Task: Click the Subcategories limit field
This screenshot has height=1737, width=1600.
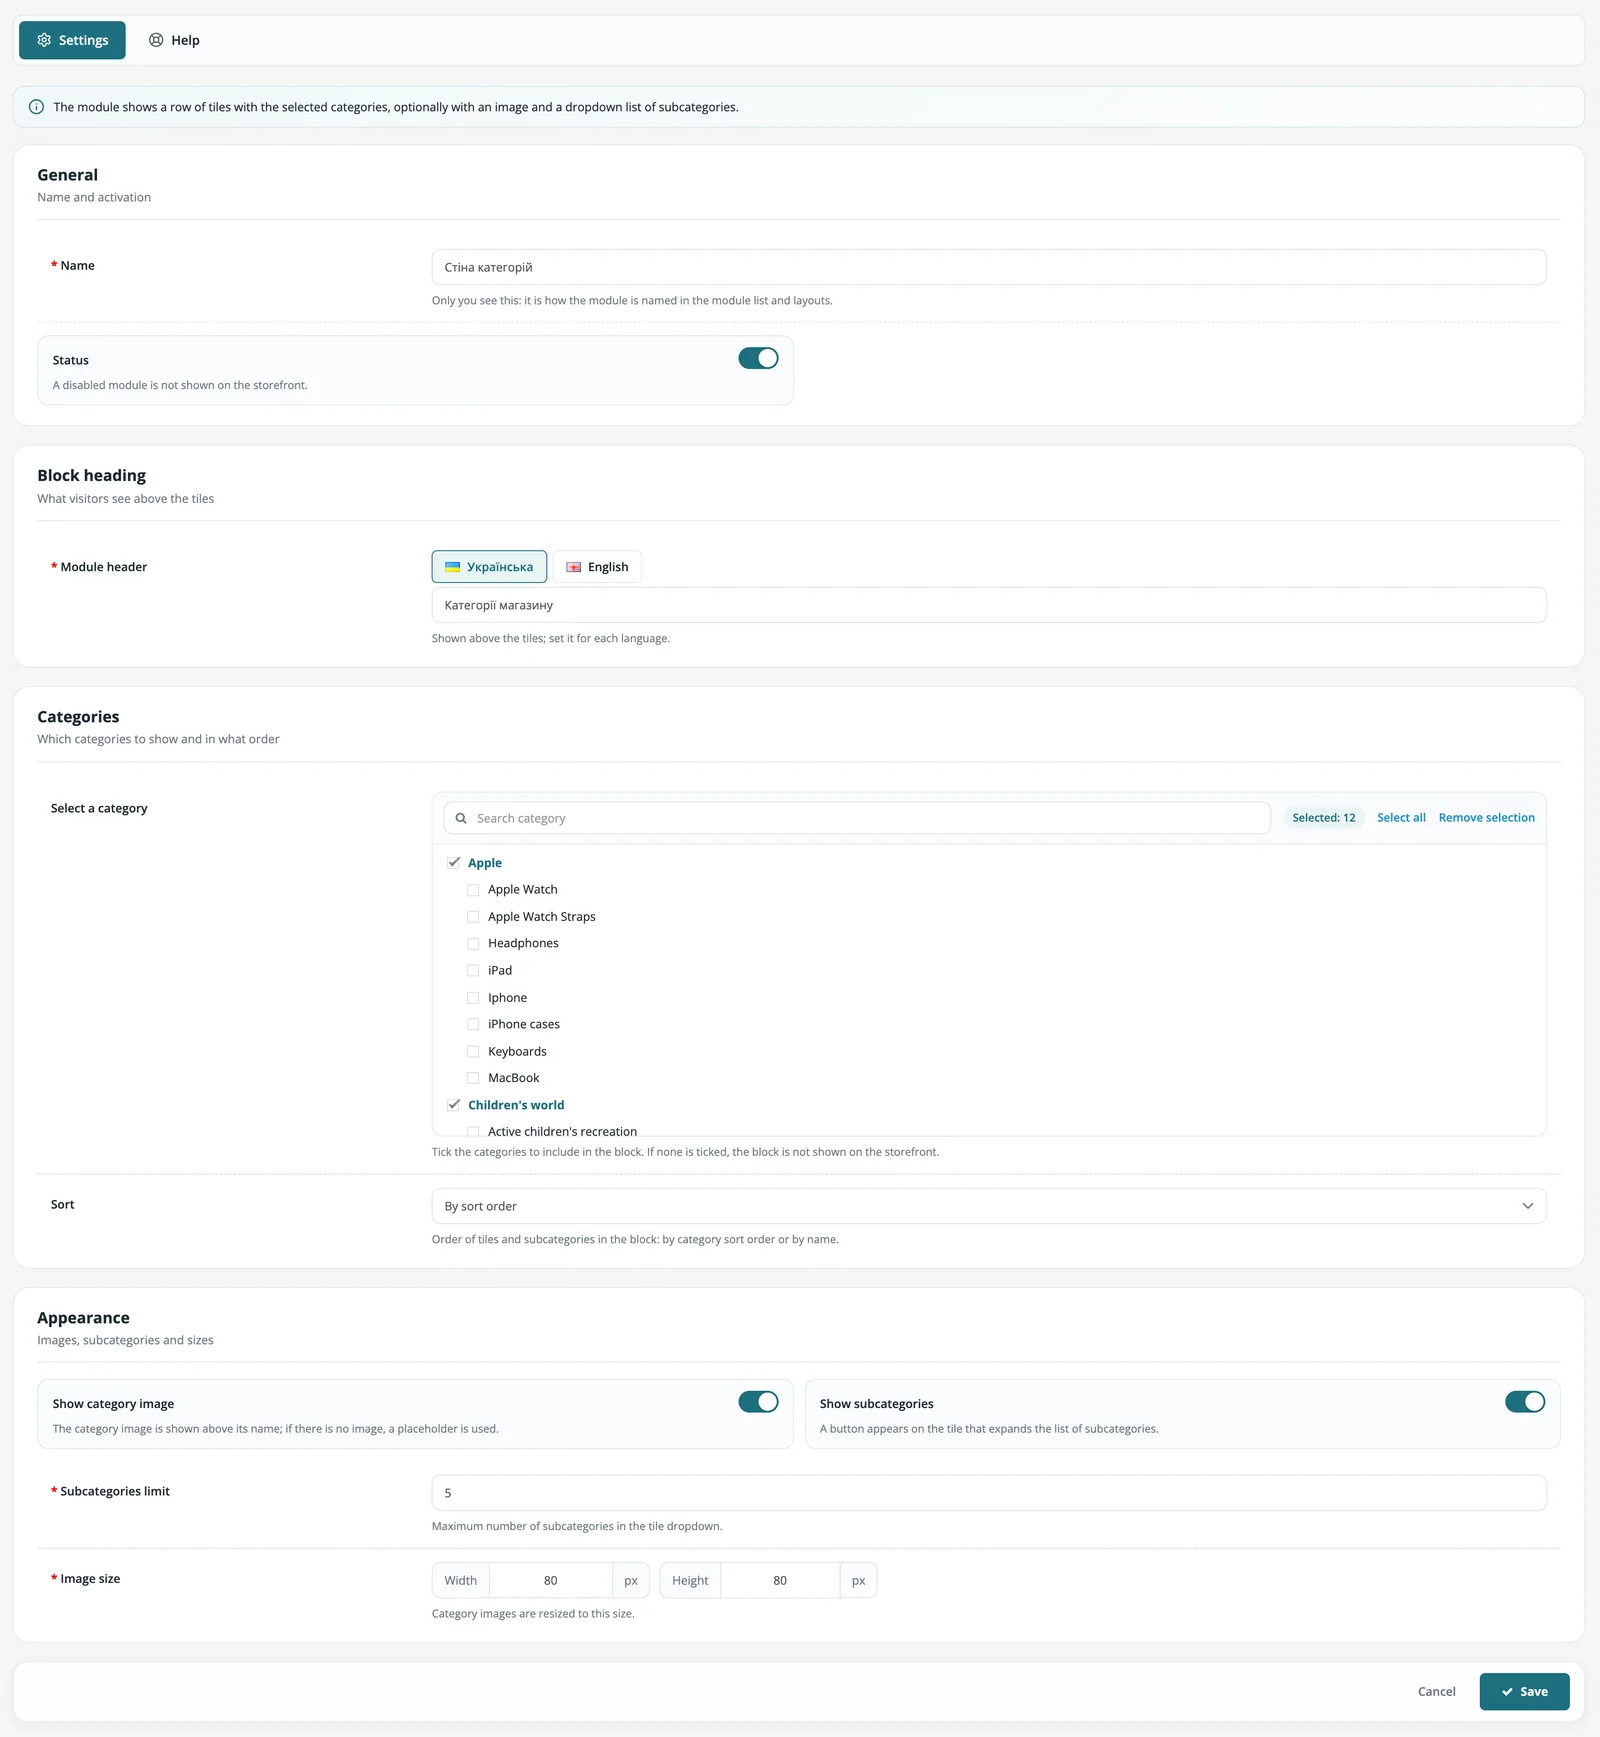Action: click(989, 1493)
